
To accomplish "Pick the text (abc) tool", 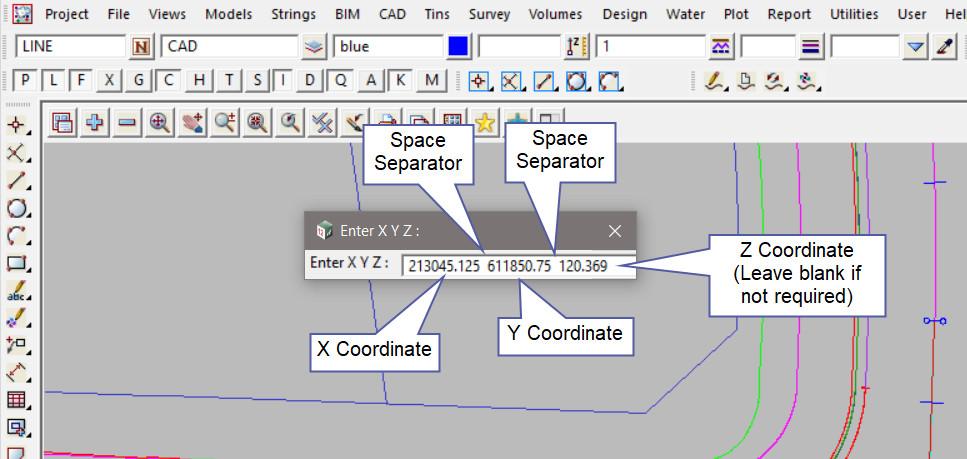I will pyautogui.click(x=17, y=292).
